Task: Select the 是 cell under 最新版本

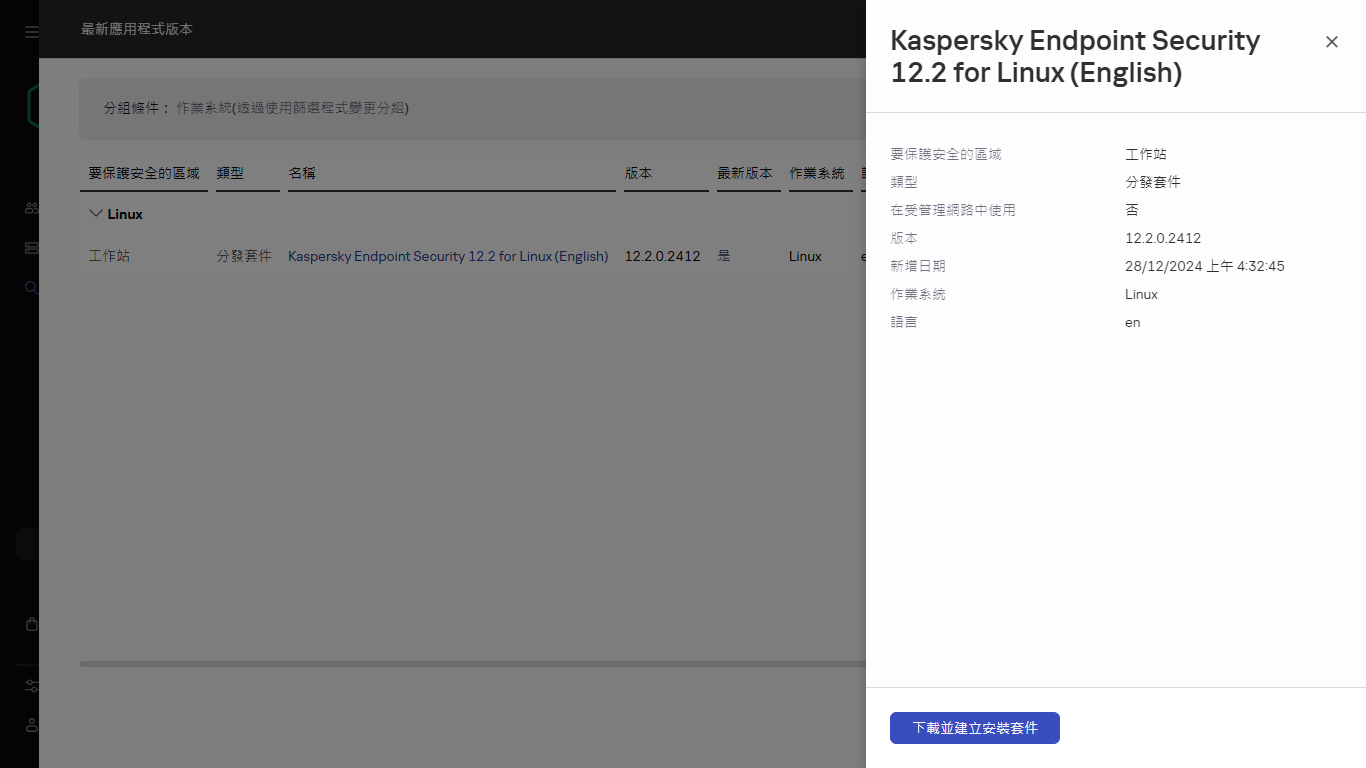Action: click(723, 256)
